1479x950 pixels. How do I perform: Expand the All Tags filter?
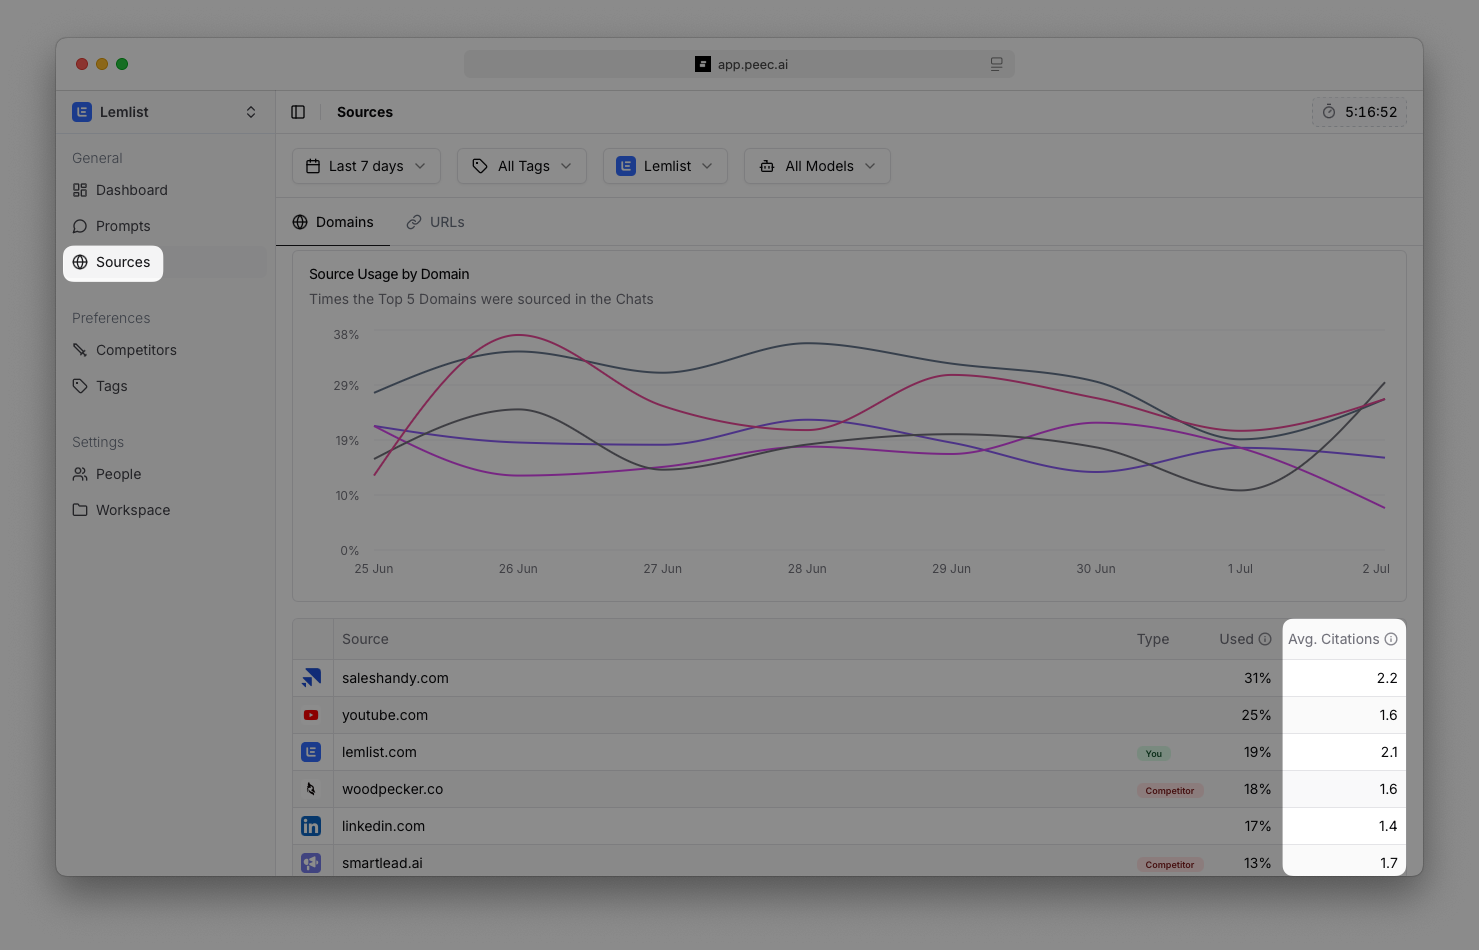pyautogui.click(x=521, y=166)
